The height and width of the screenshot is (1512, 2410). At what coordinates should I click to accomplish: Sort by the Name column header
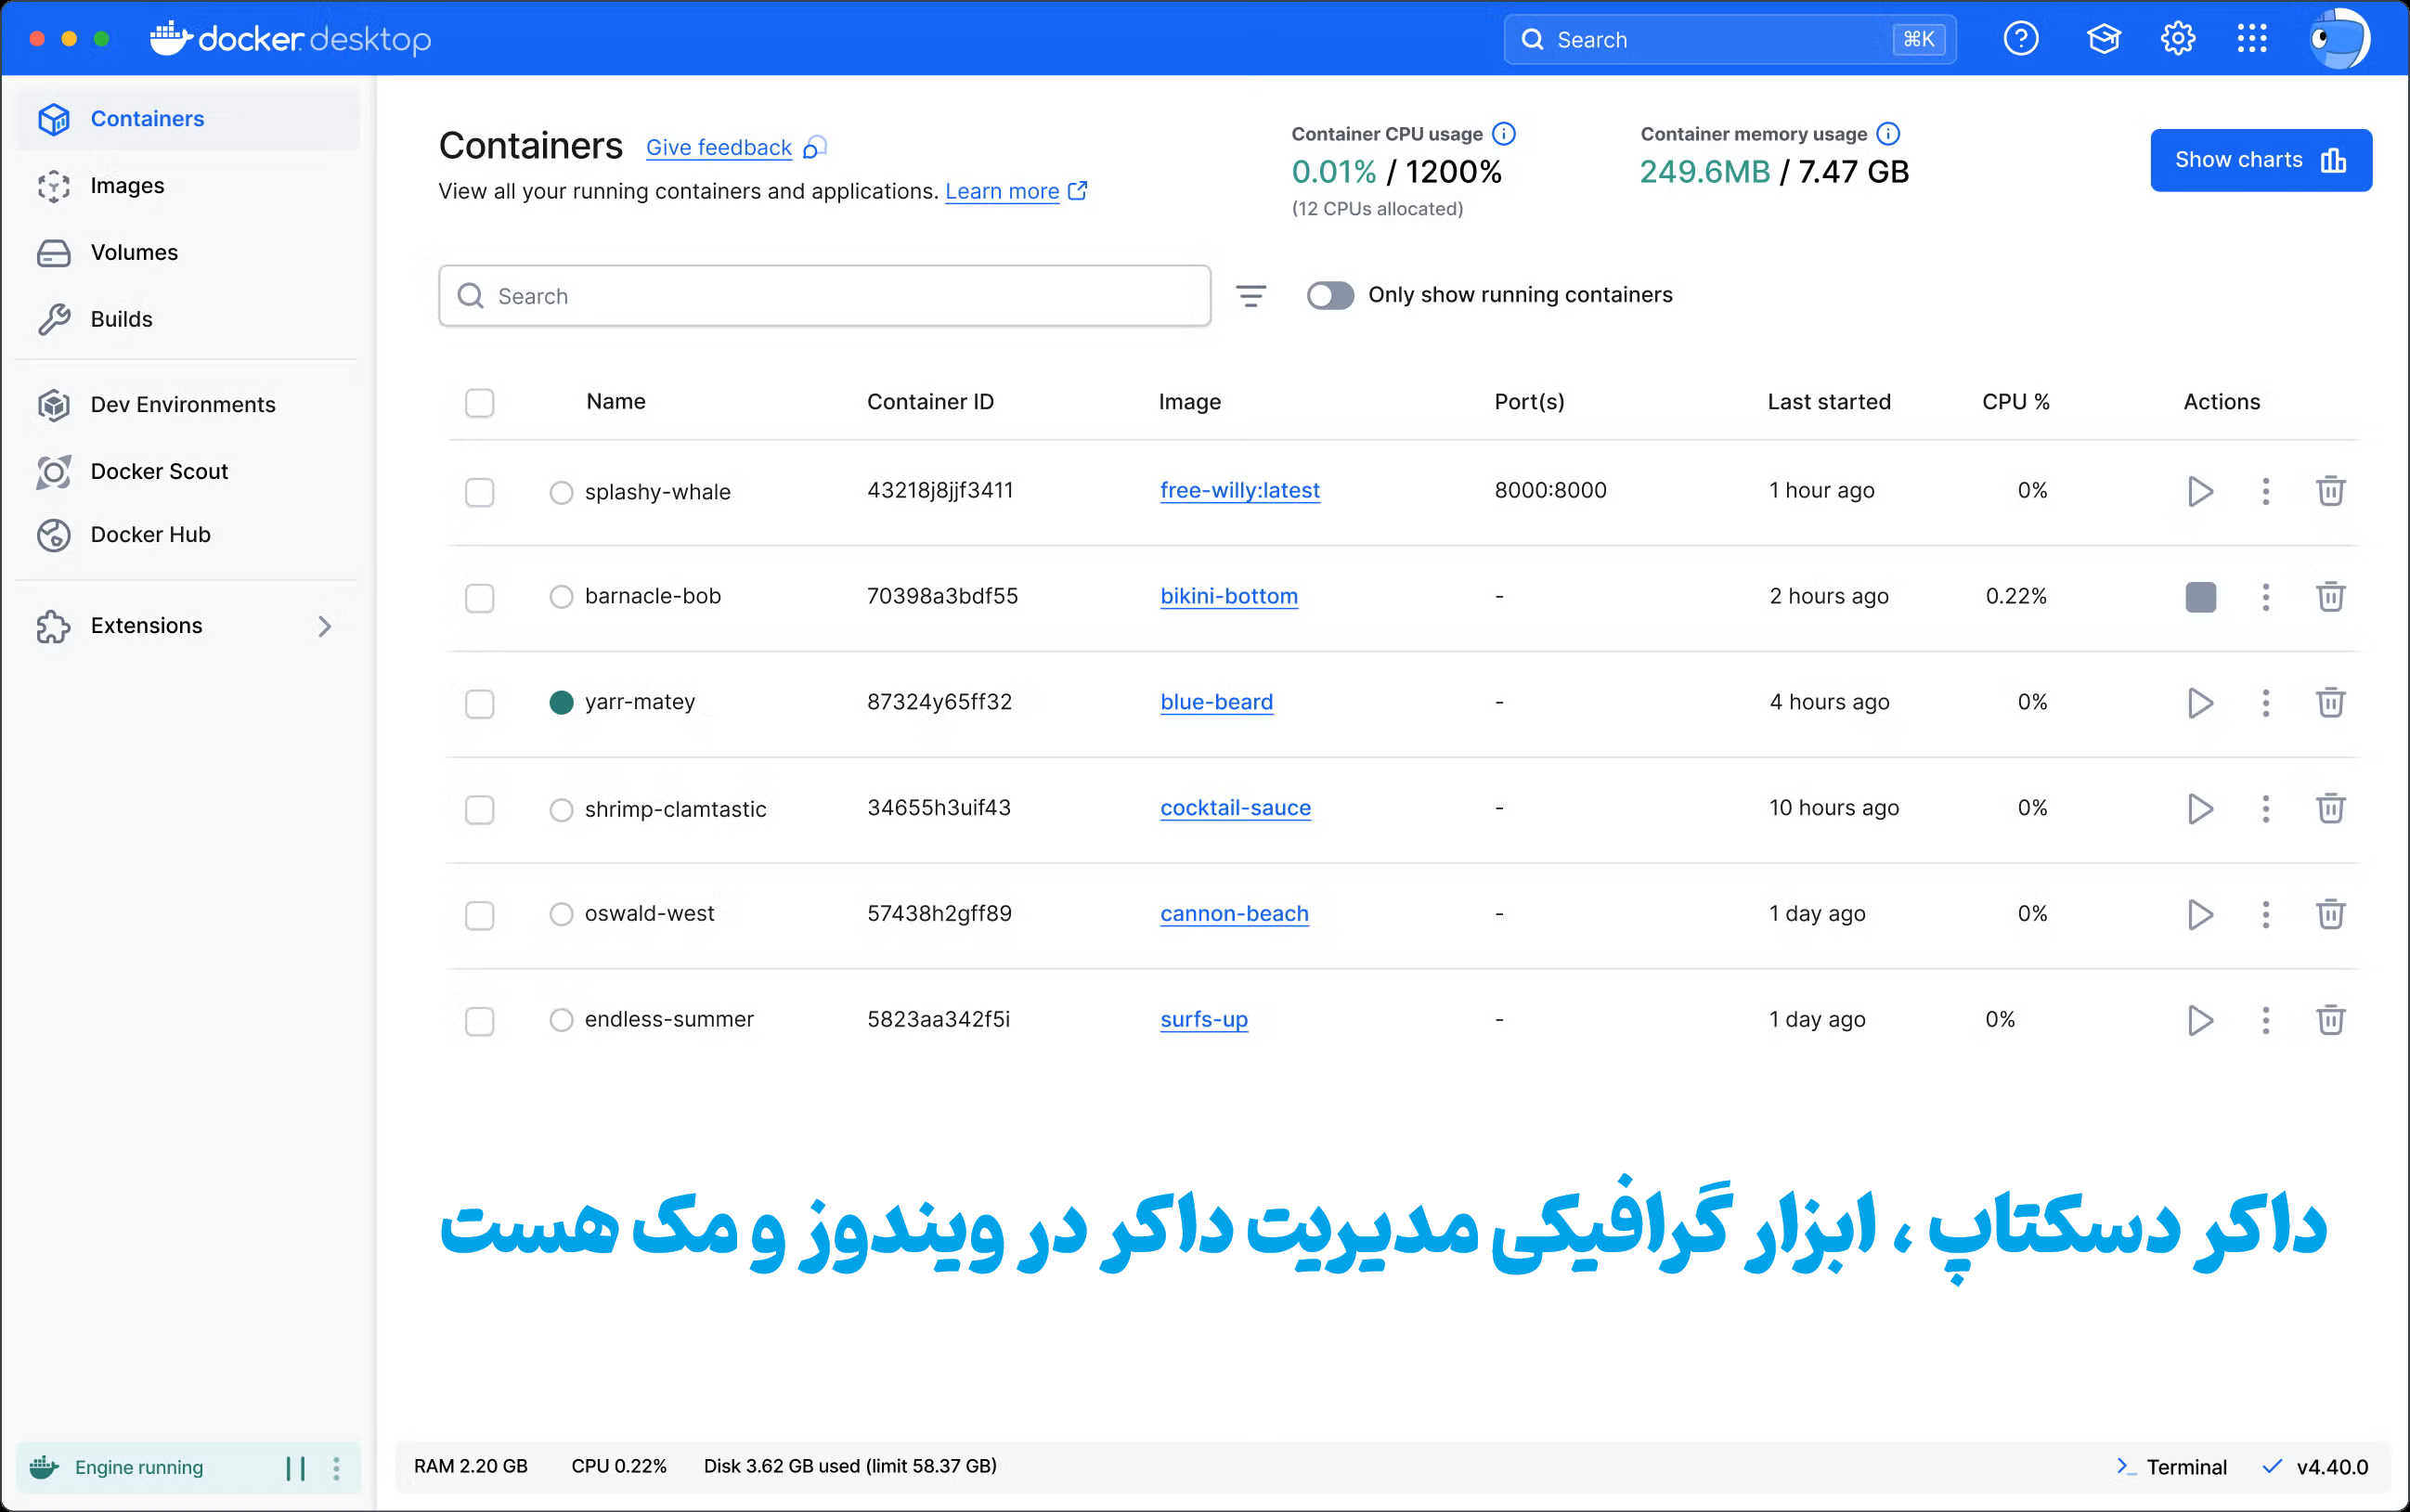tap(615, 402)
